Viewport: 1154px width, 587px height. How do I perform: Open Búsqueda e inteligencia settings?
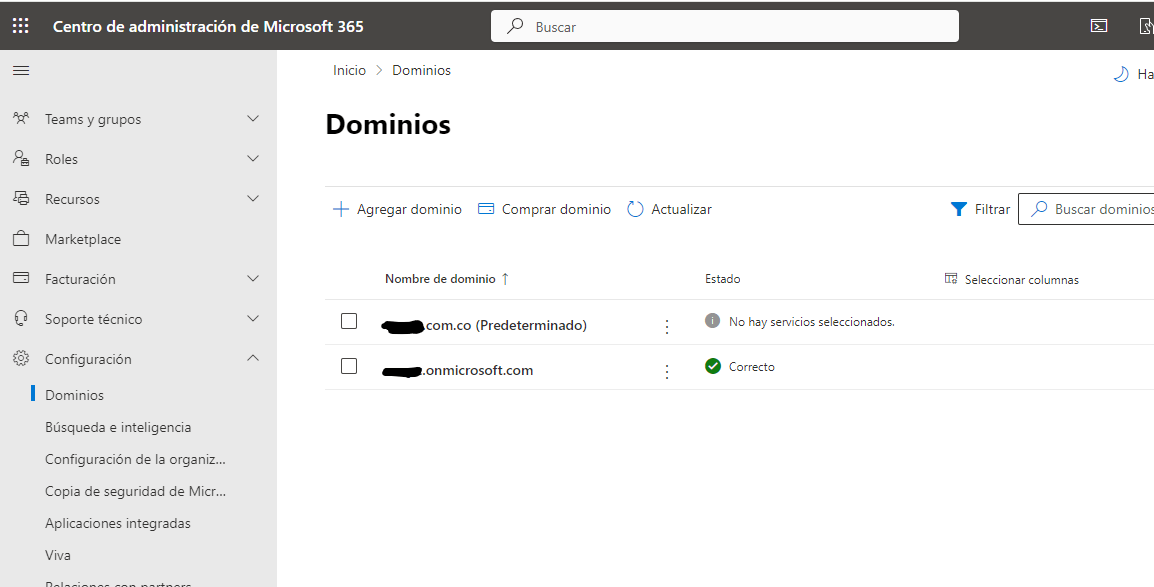coord(118,427)
